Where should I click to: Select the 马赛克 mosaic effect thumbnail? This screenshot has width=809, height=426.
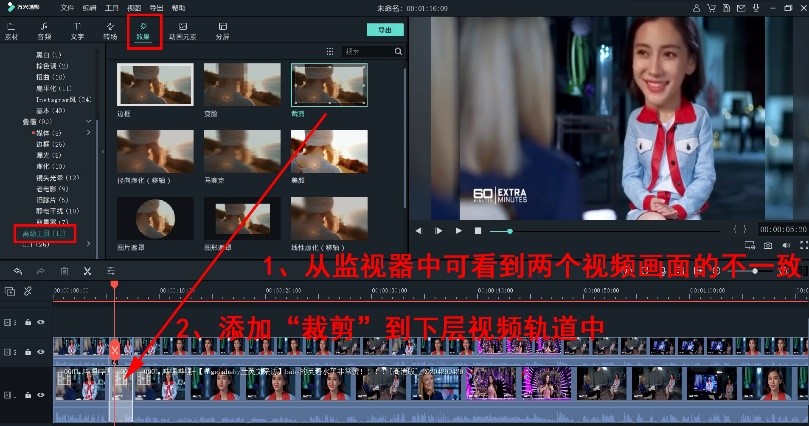point(242,152)
